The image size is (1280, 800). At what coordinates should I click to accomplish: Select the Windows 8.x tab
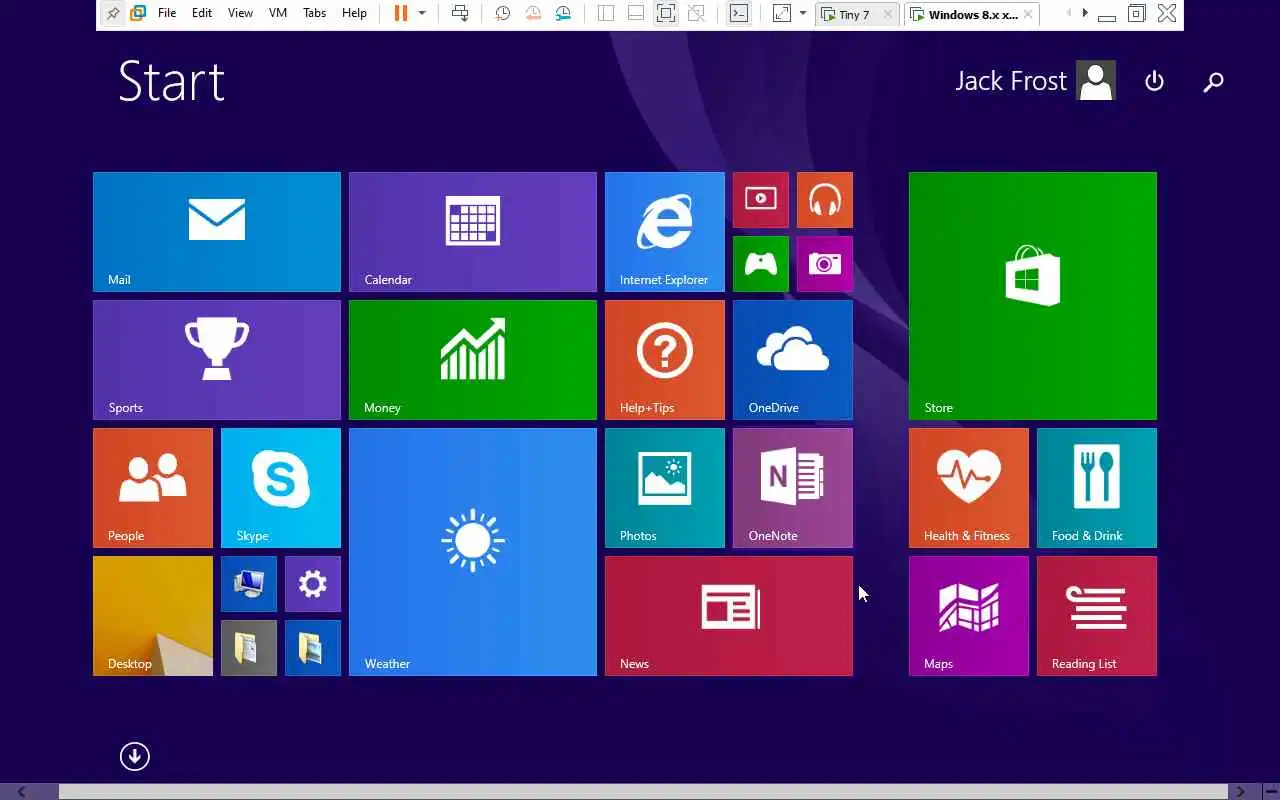tap(972, 14)
